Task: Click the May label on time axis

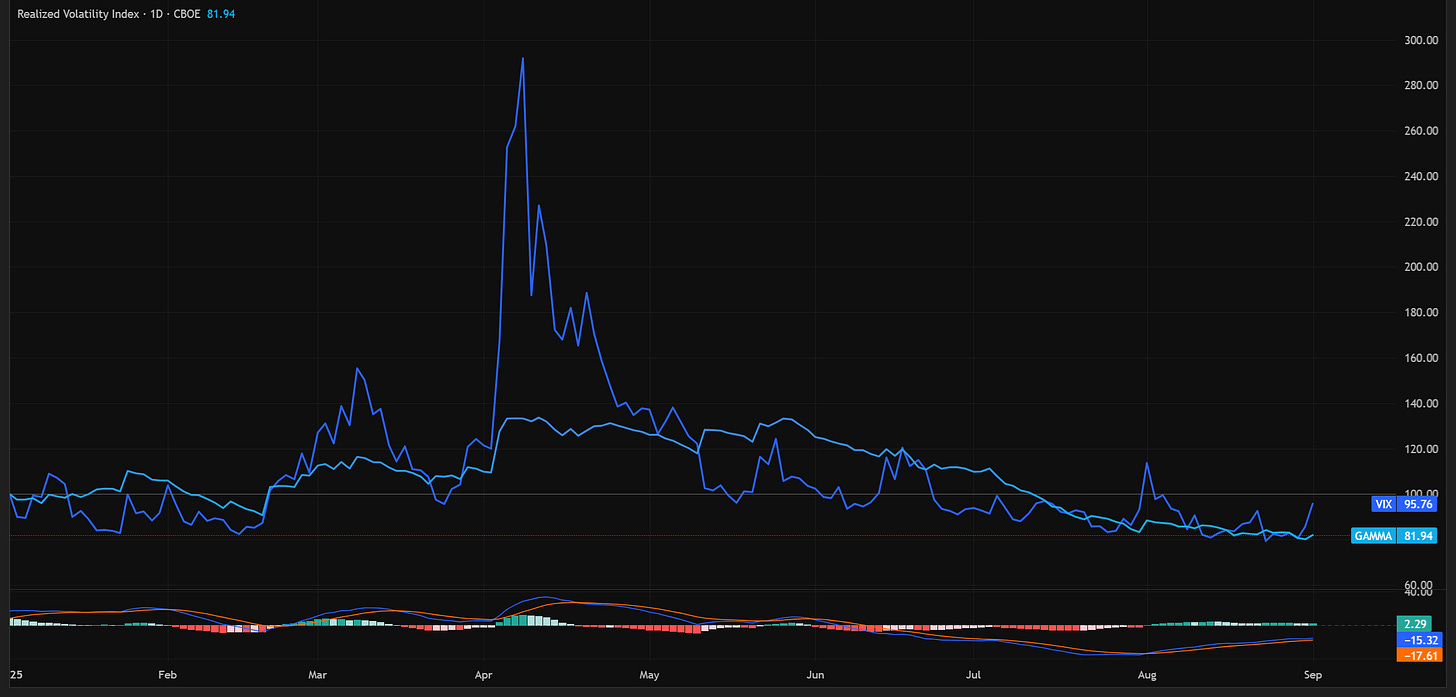Action: coord(650,676)
